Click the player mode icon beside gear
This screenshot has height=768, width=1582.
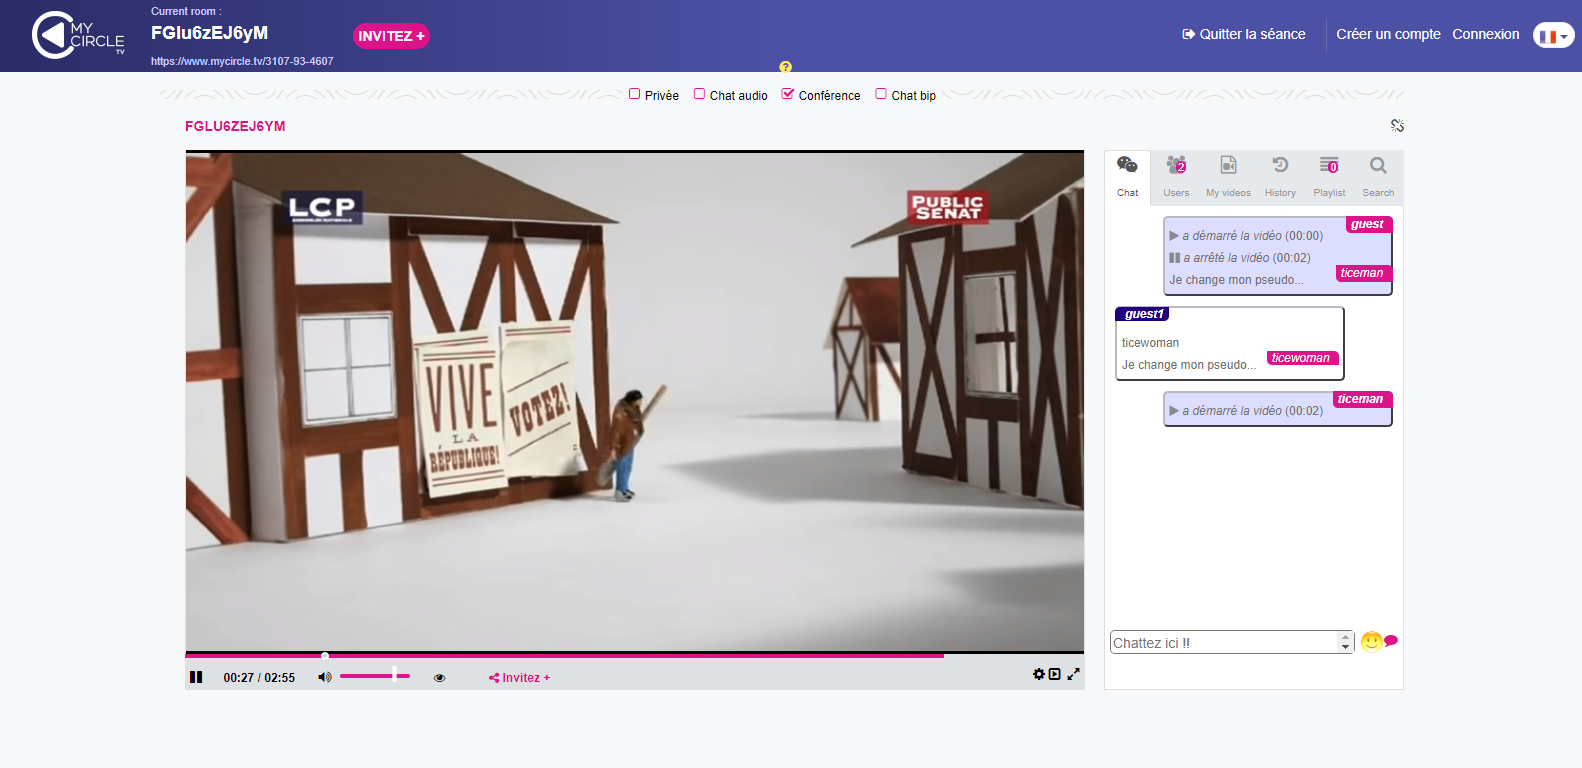tap(1055, 674)
